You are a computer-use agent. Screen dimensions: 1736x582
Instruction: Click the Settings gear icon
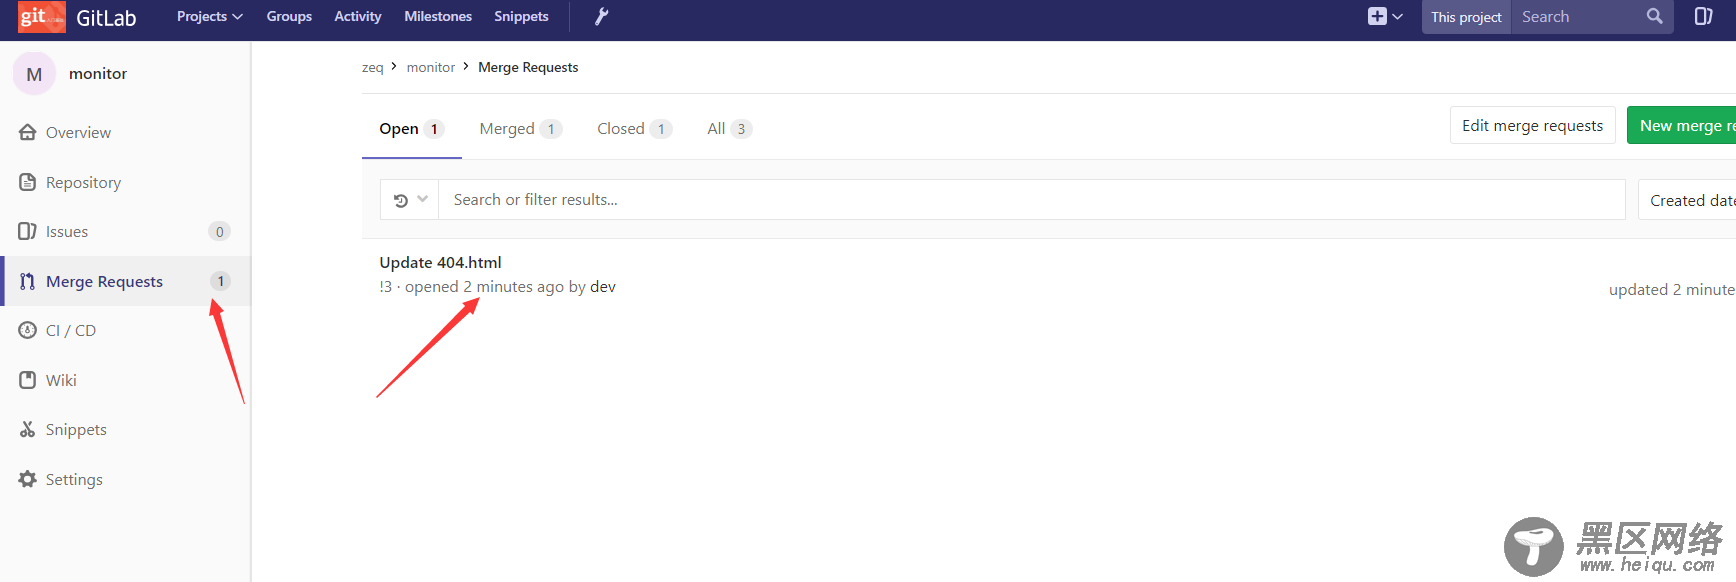(28, 479)
